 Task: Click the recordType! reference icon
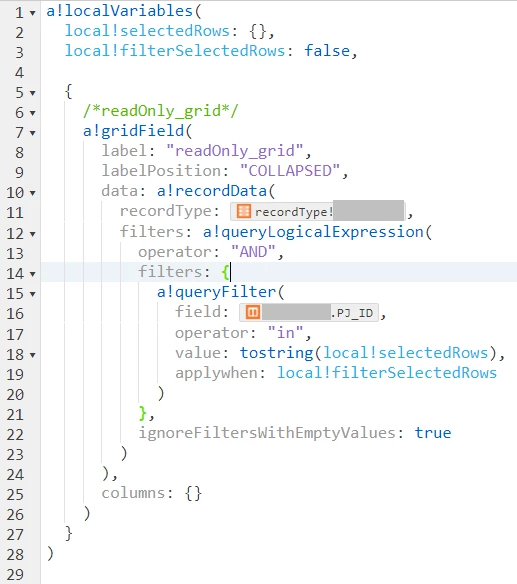tap(244, 211)
